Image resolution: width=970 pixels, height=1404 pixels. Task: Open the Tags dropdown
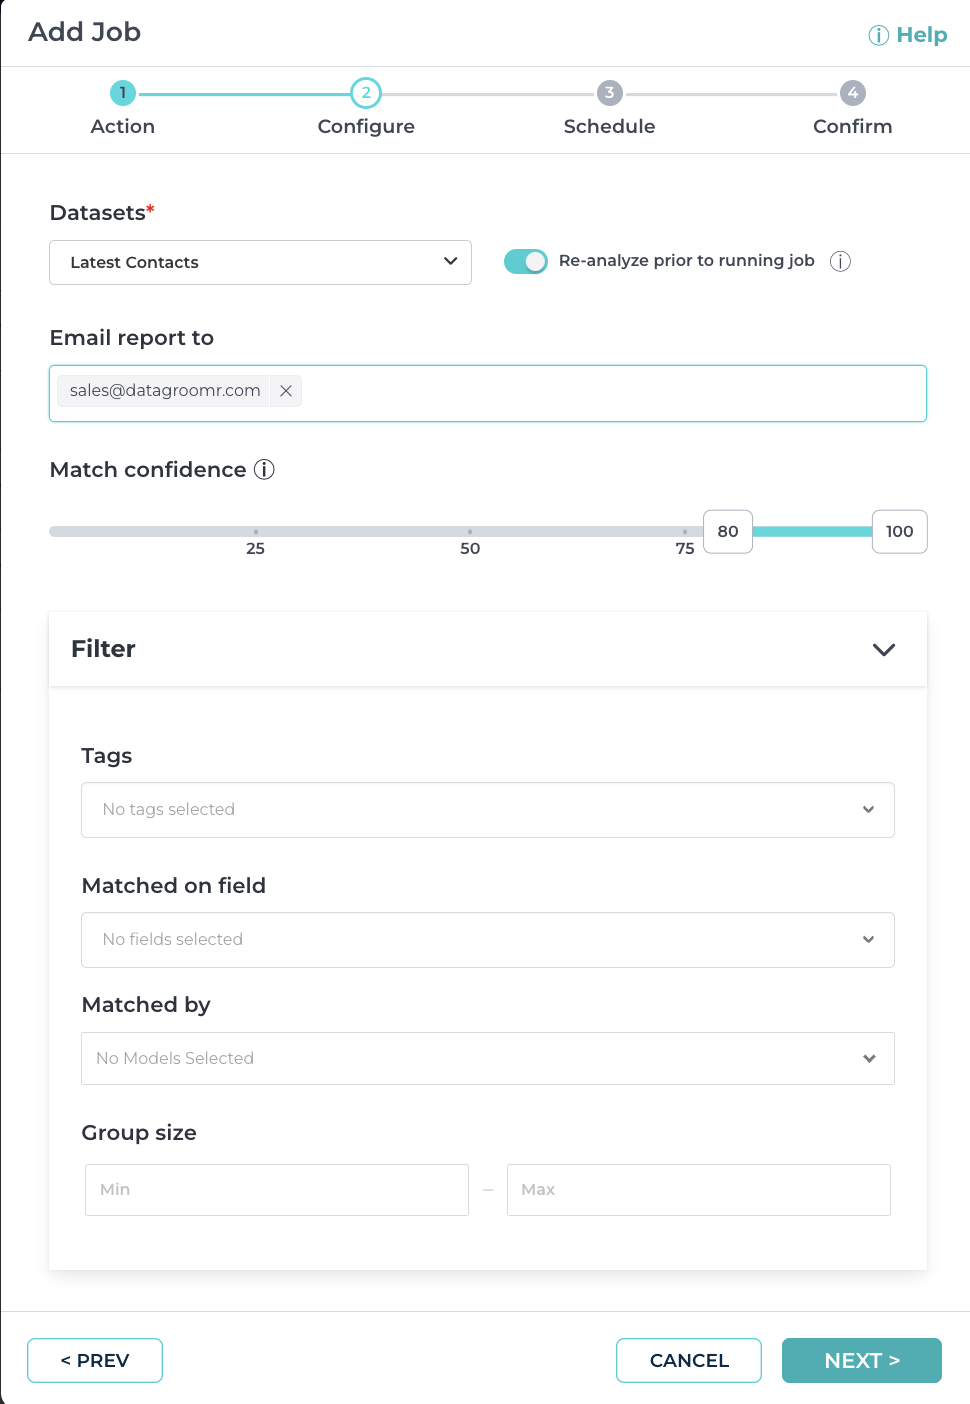487,810
